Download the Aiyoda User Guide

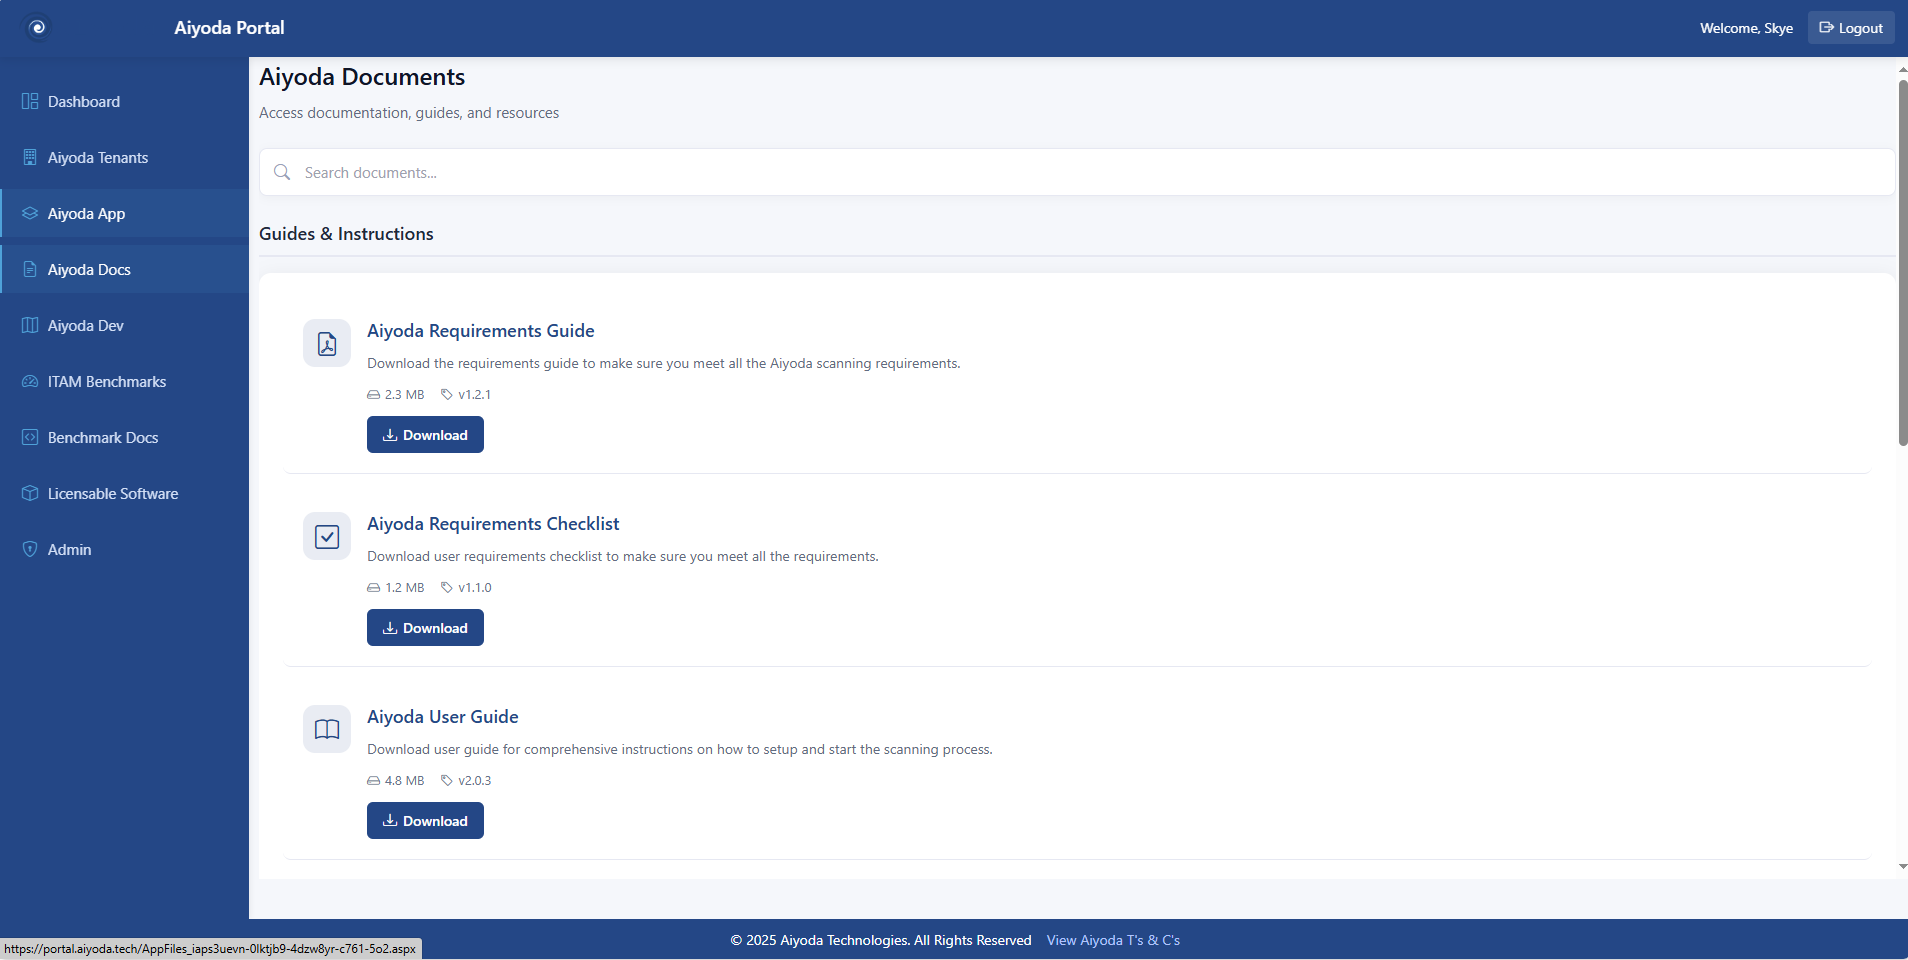click(x=424, y=820)
